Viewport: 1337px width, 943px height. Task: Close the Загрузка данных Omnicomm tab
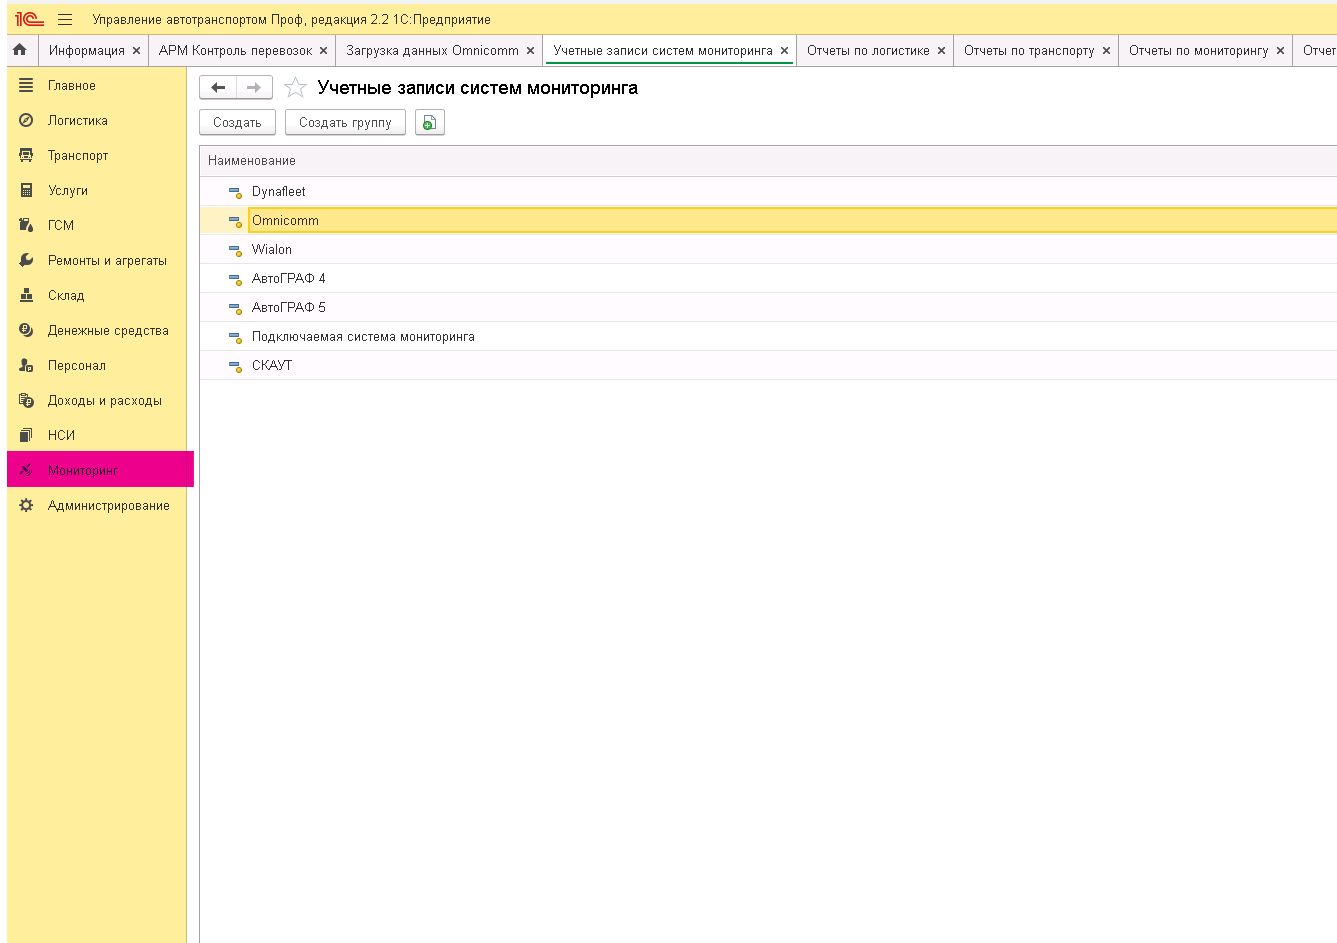[x=530, y=51]
